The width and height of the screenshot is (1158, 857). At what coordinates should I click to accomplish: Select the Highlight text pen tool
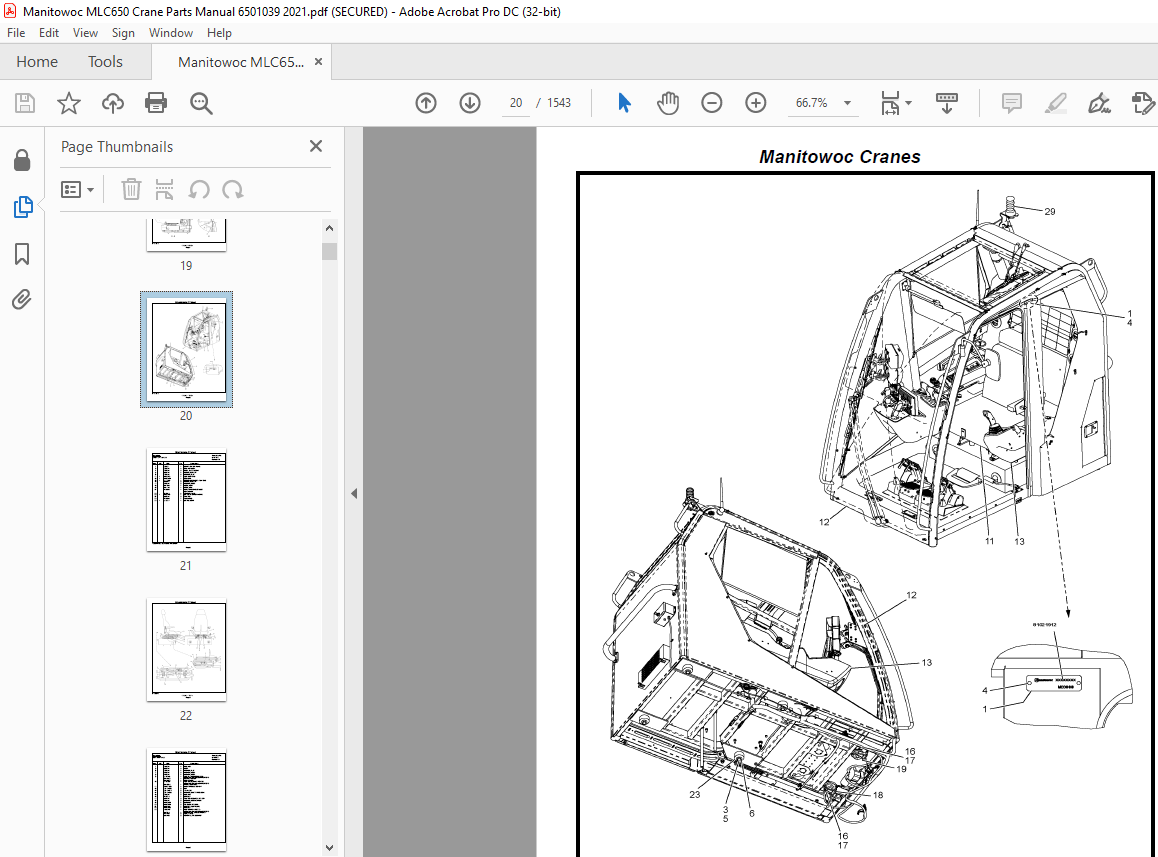1055,103
